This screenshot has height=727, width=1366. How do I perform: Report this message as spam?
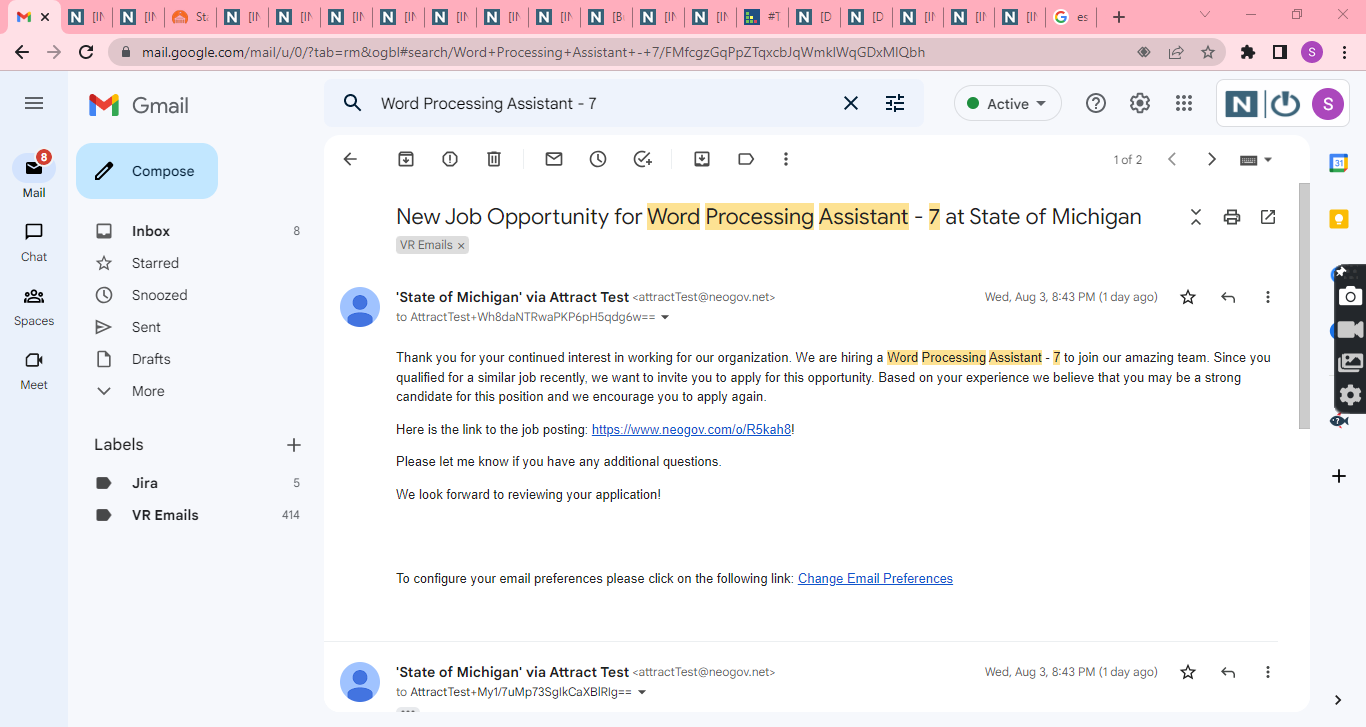pos(450,159)
